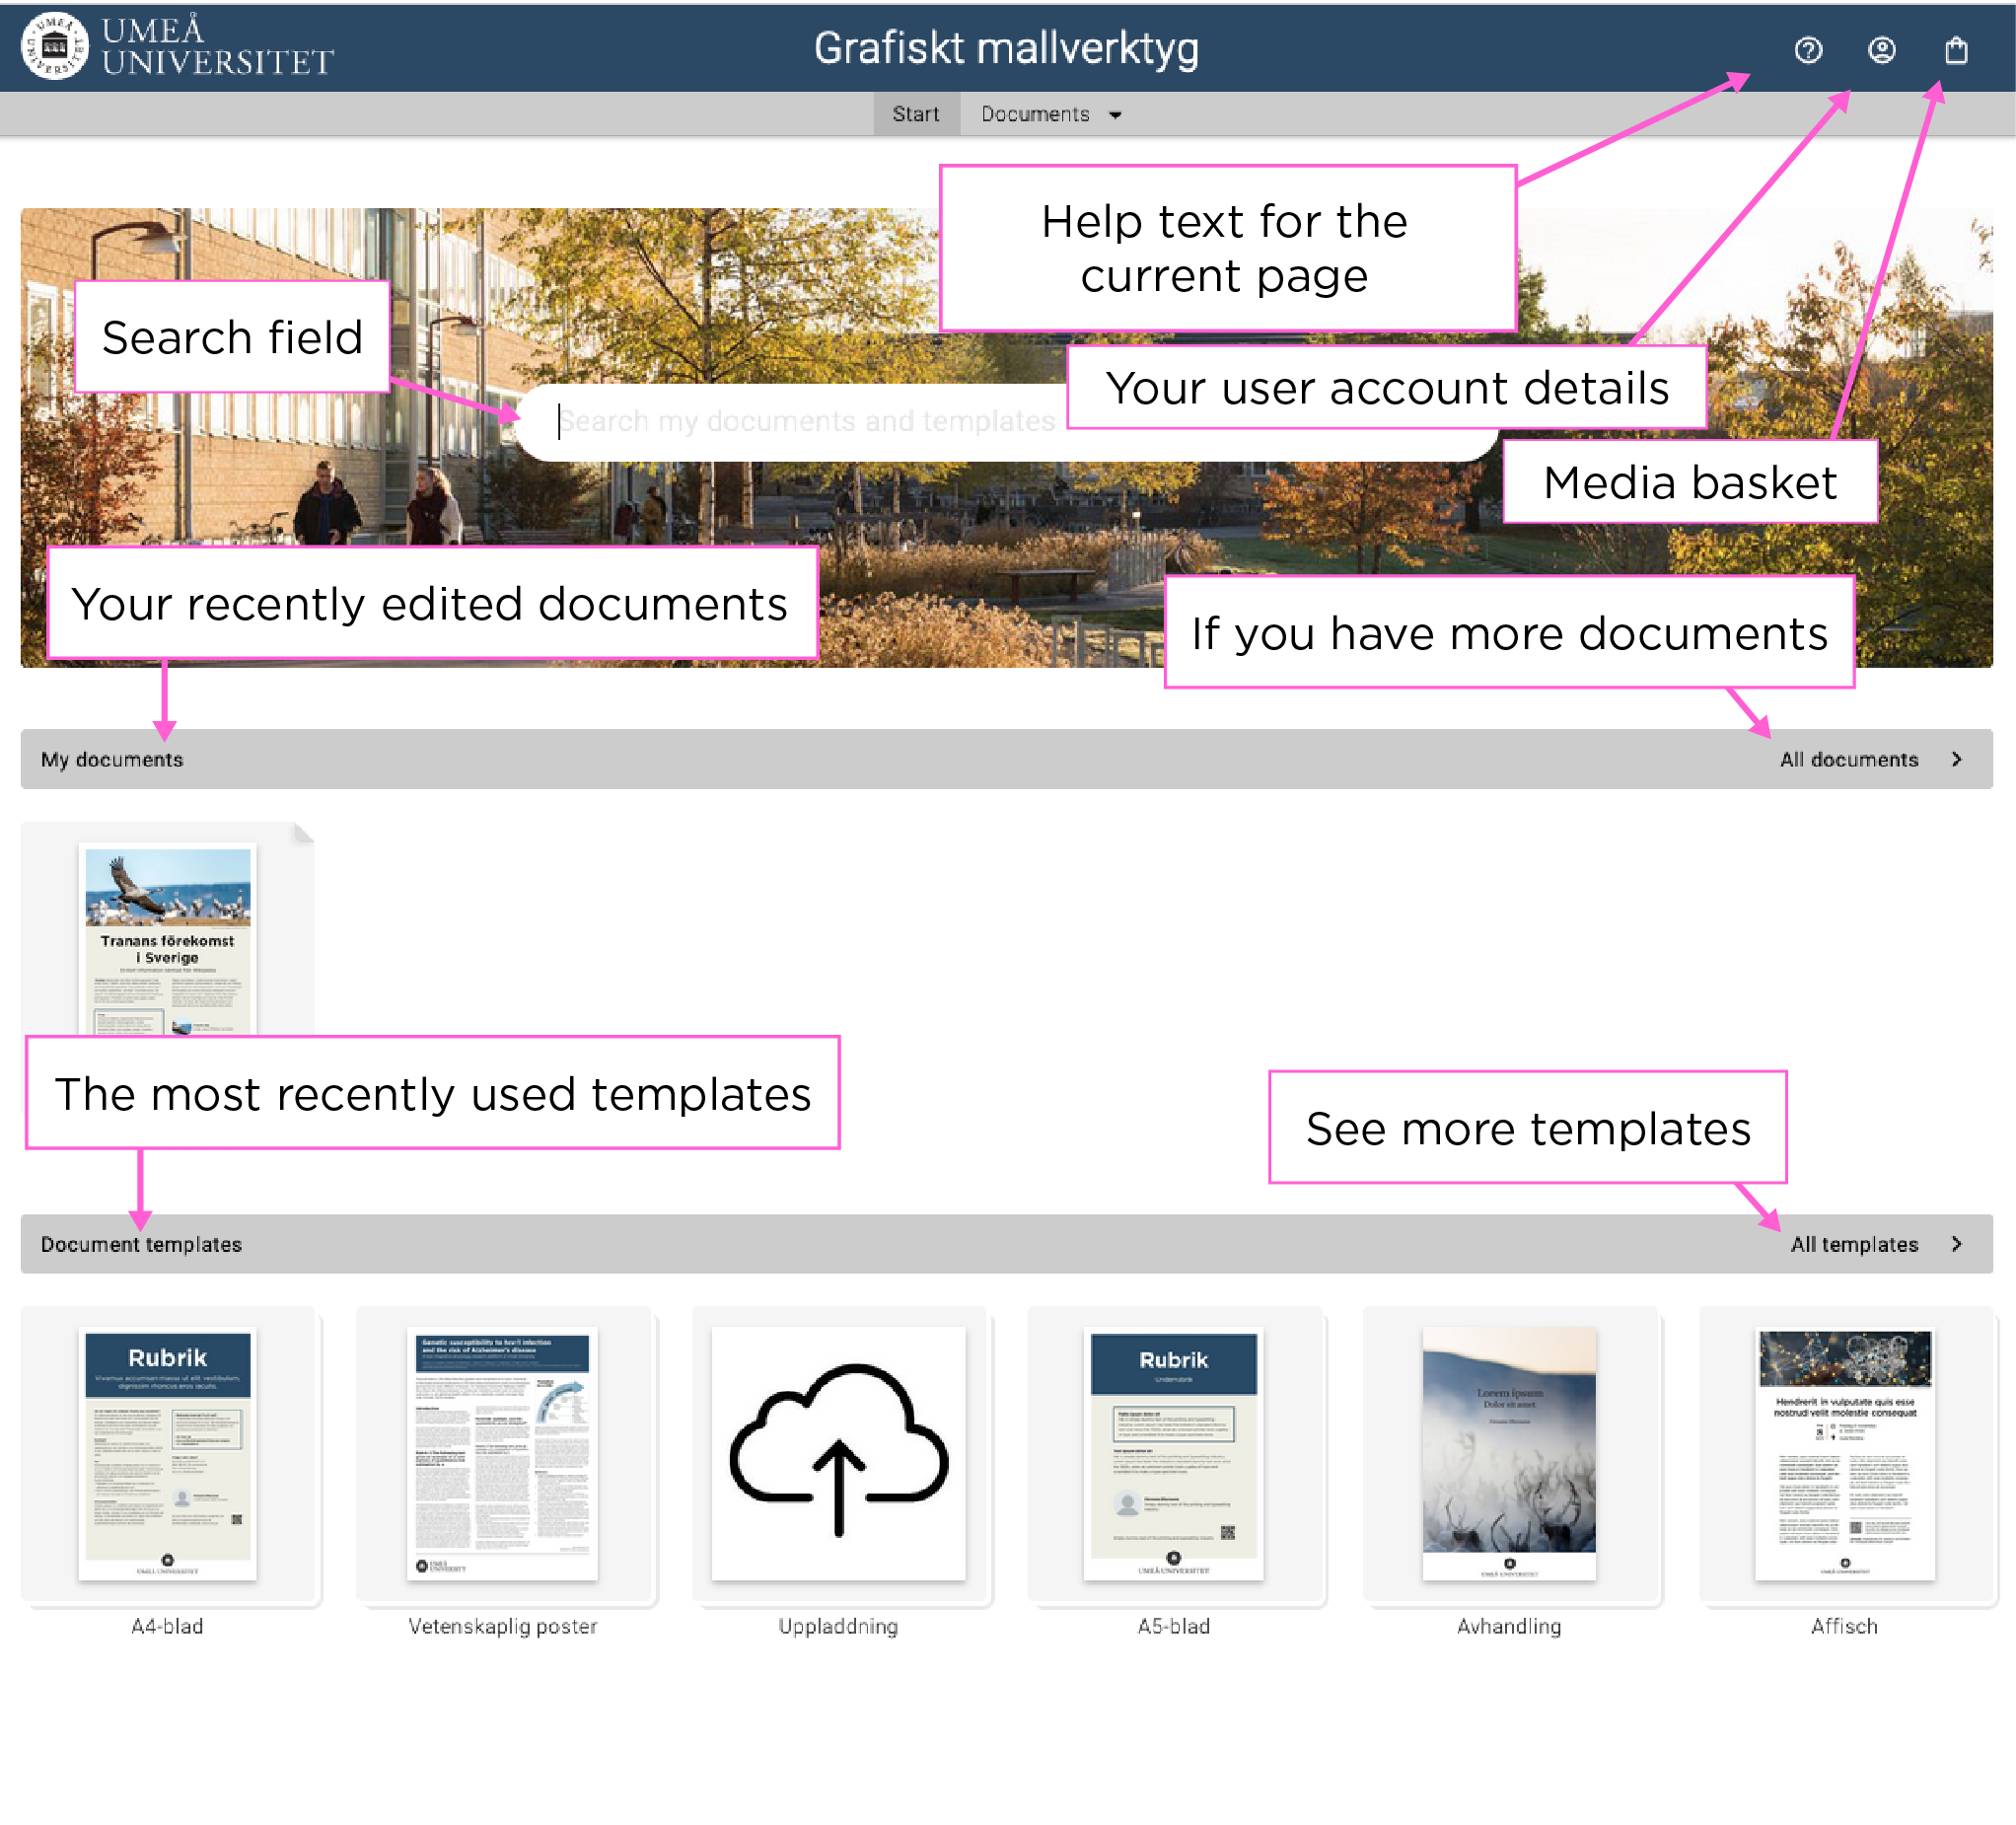Click the chevron beside All documents
The image size is (2016, 1825).
click(1957, 759)
